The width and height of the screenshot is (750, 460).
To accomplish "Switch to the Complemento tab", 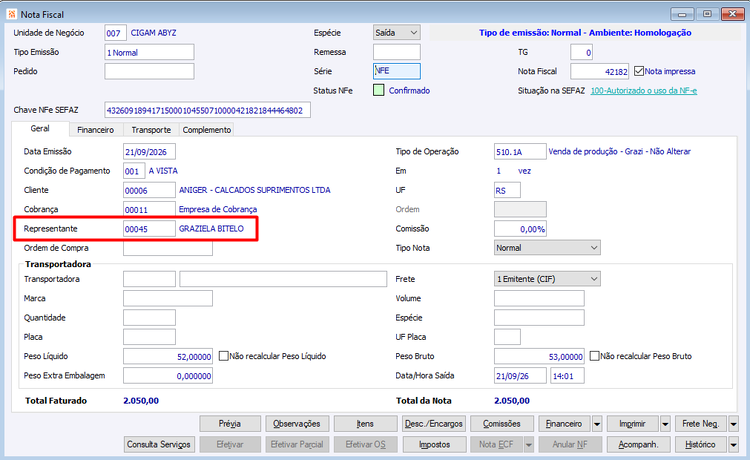I will tap(207, 130).
